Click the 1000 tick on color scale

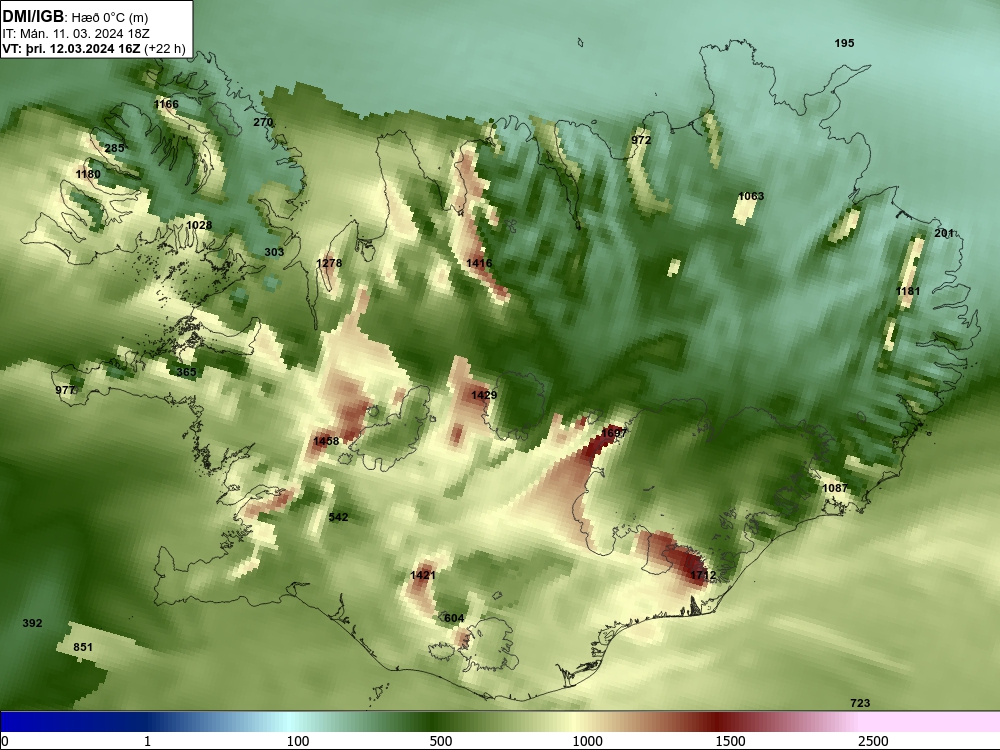click(587, 741)
